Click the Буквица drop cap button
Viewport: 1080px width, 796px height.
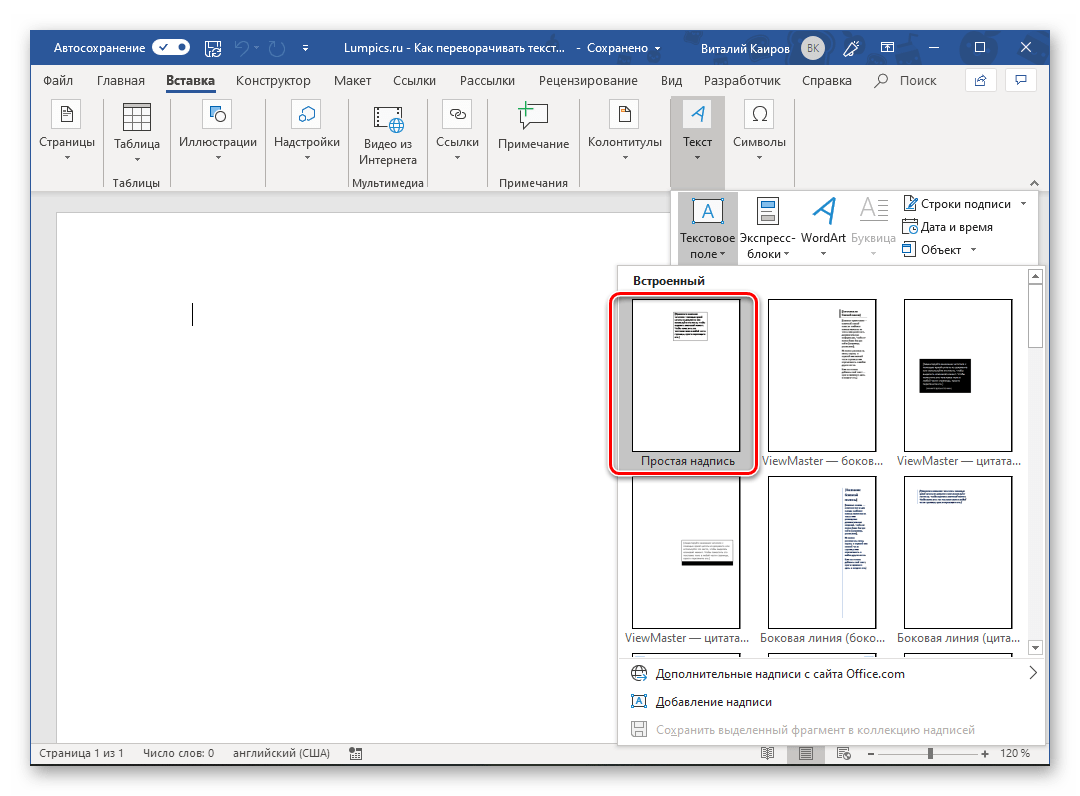click(873, 228)
